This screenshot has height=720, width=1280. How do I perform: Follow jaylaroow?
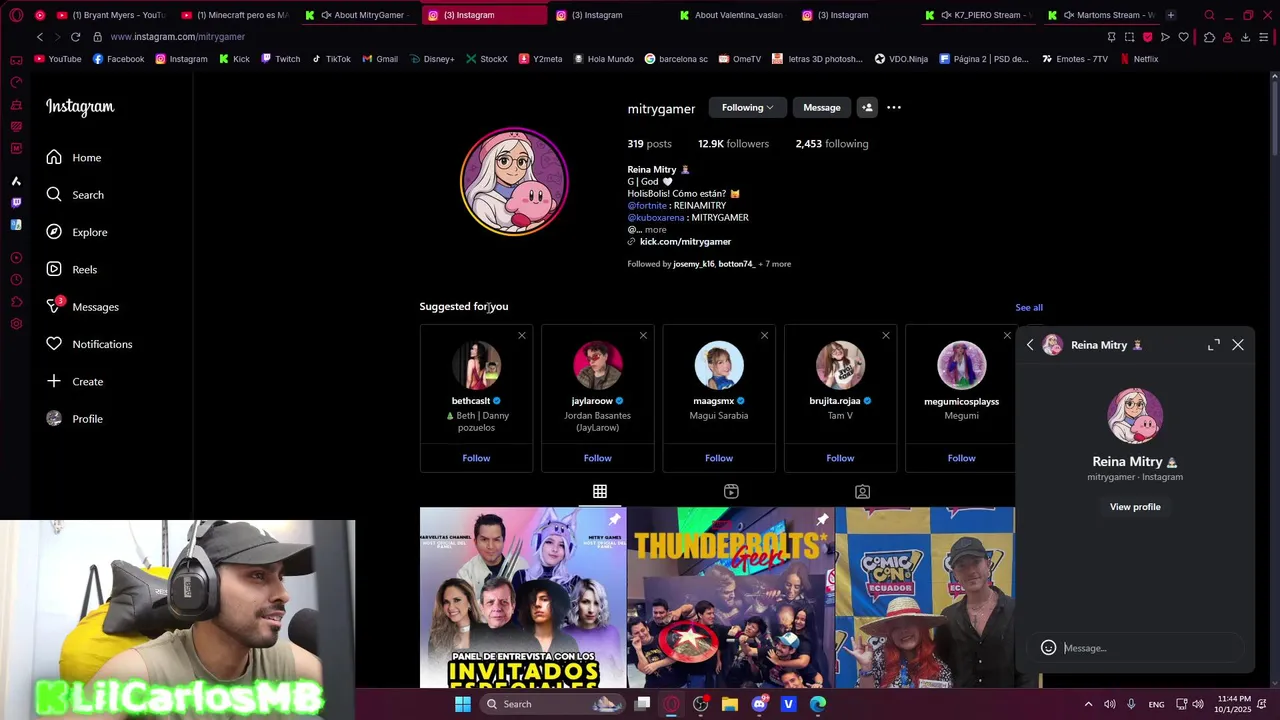pos(597,458)
